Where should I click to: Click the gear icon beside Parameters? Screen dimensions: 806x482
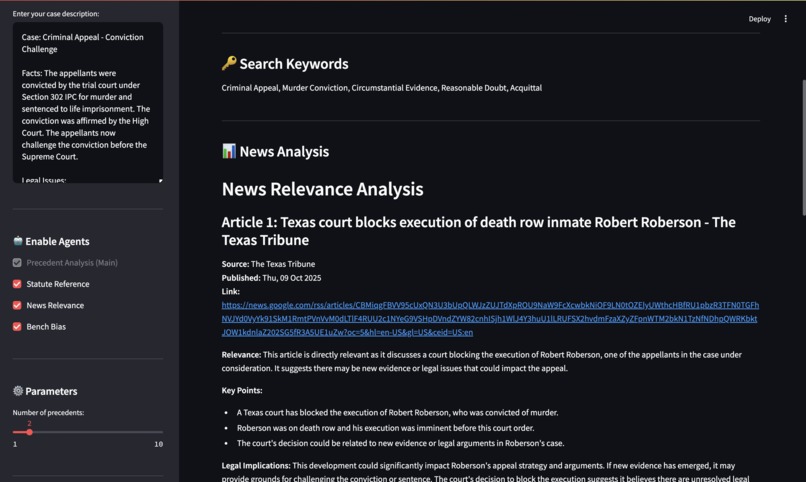pyautogui.click(x=17, y=391)
